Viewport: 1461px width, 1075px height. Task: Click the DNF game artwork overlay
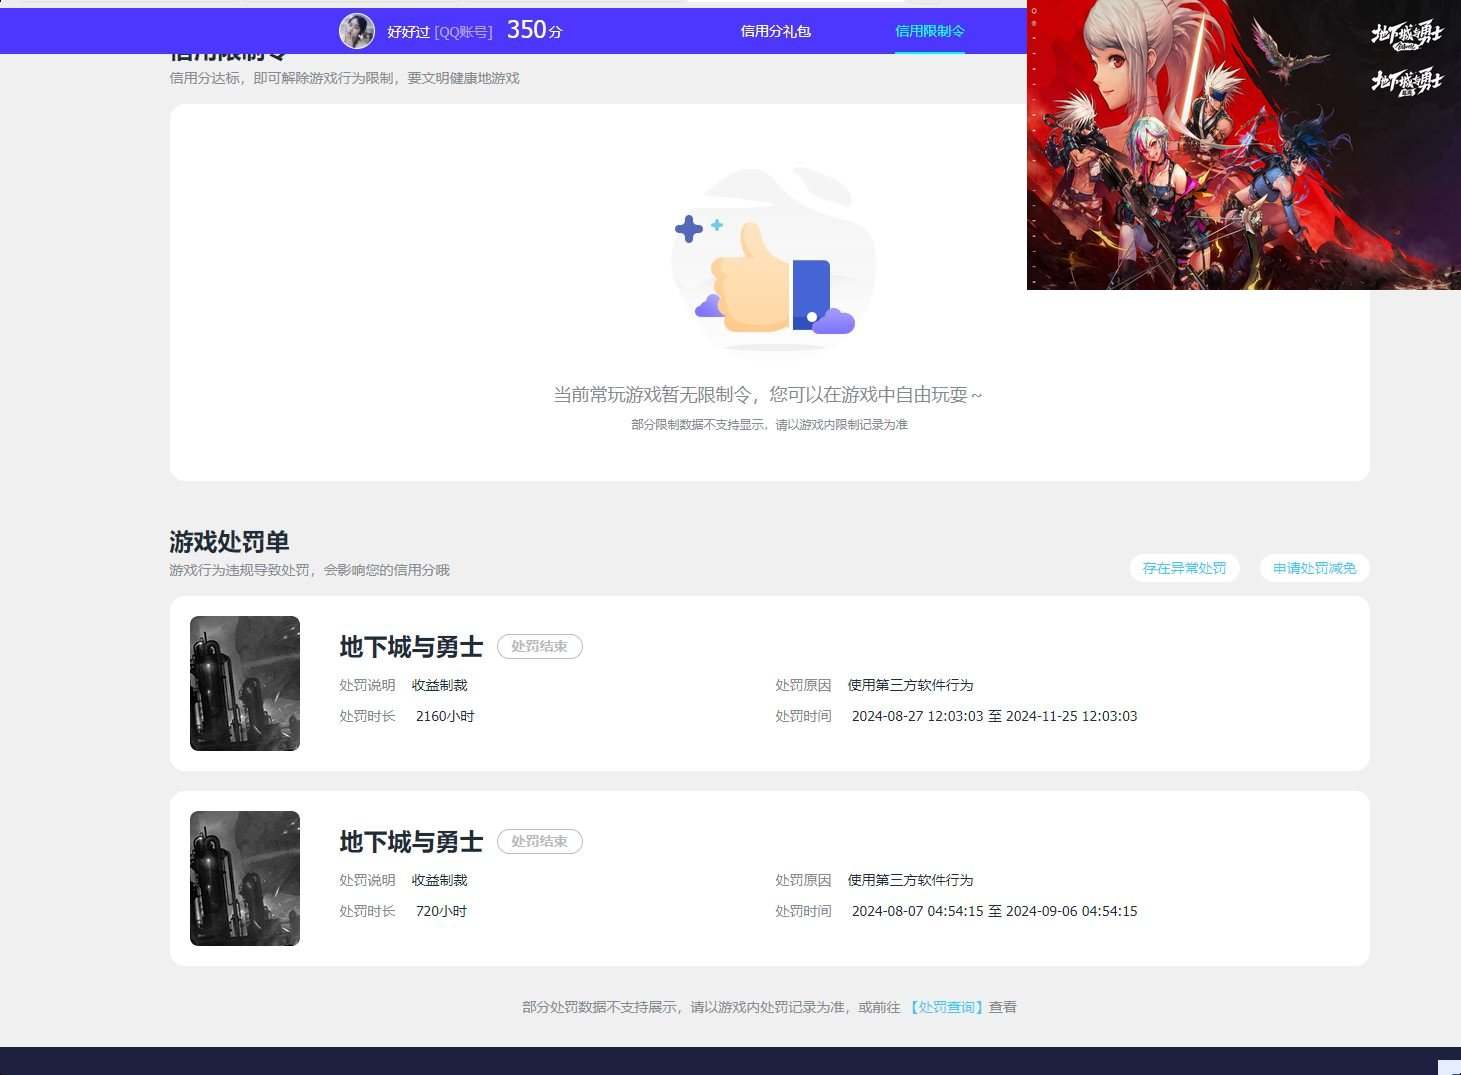[1244, 145]
